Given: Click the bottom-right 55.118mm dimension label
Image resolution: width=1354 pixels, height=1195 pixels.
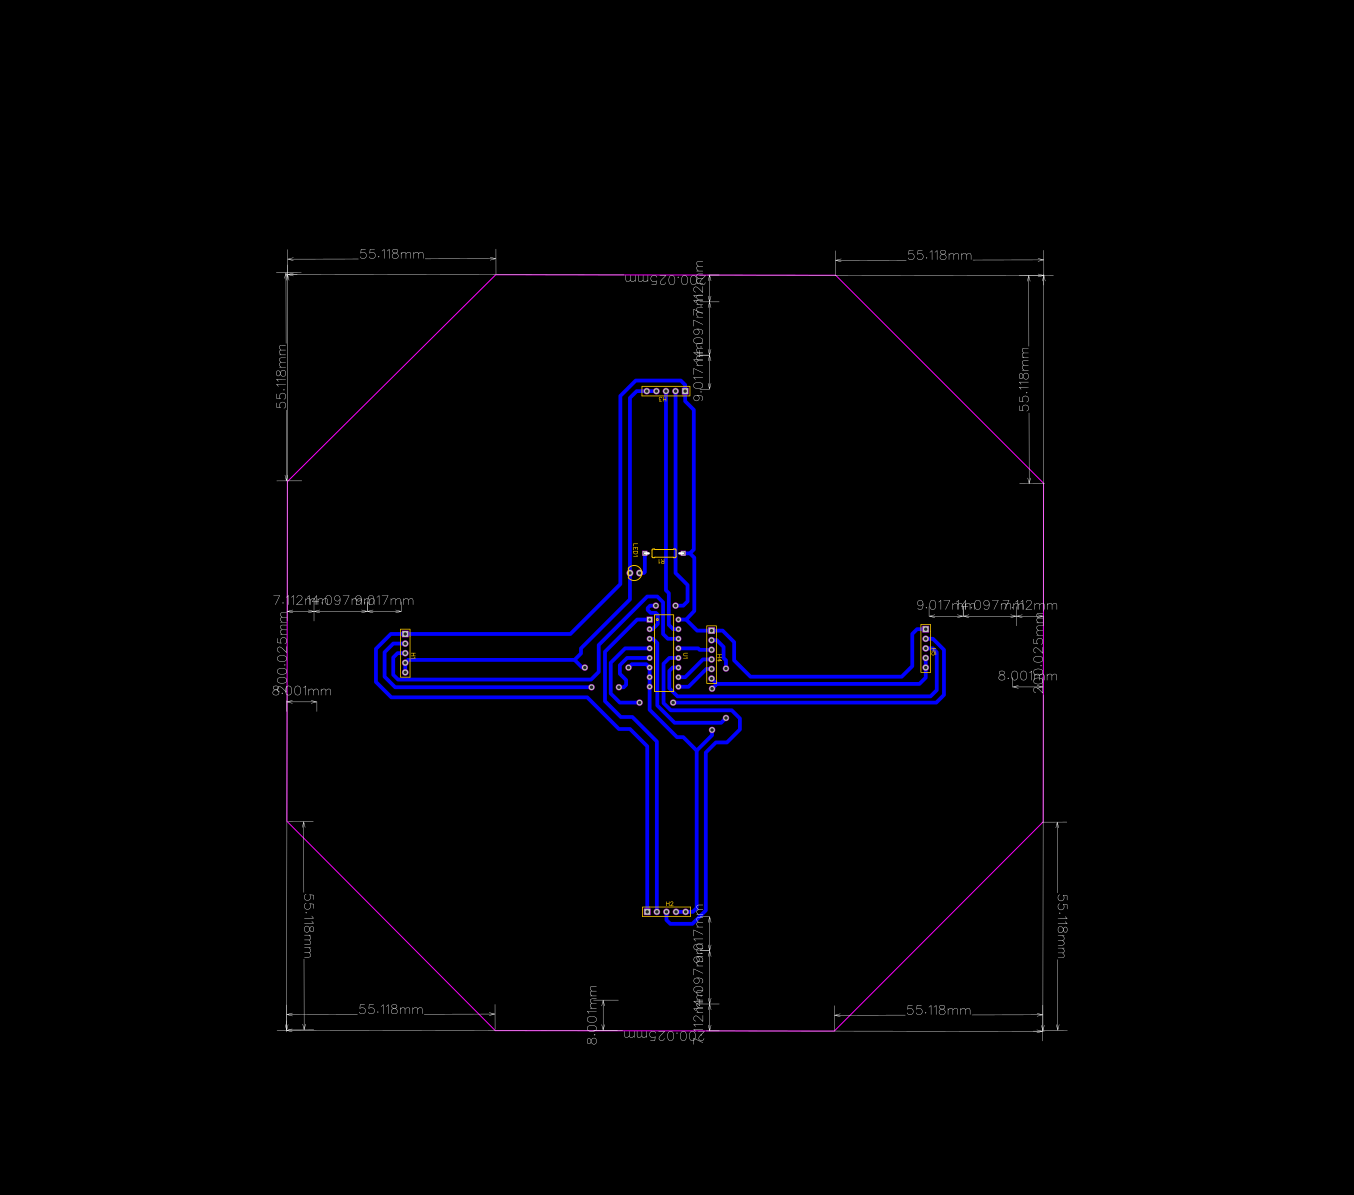Looking at the screenshot, I should 939,1011.
